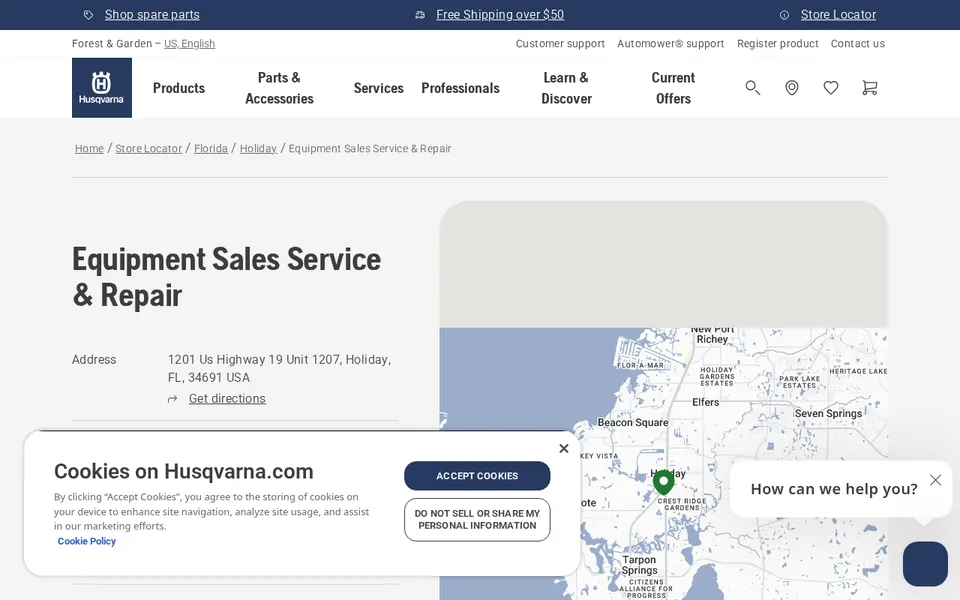Click the header location pin icon

(792, 88)
